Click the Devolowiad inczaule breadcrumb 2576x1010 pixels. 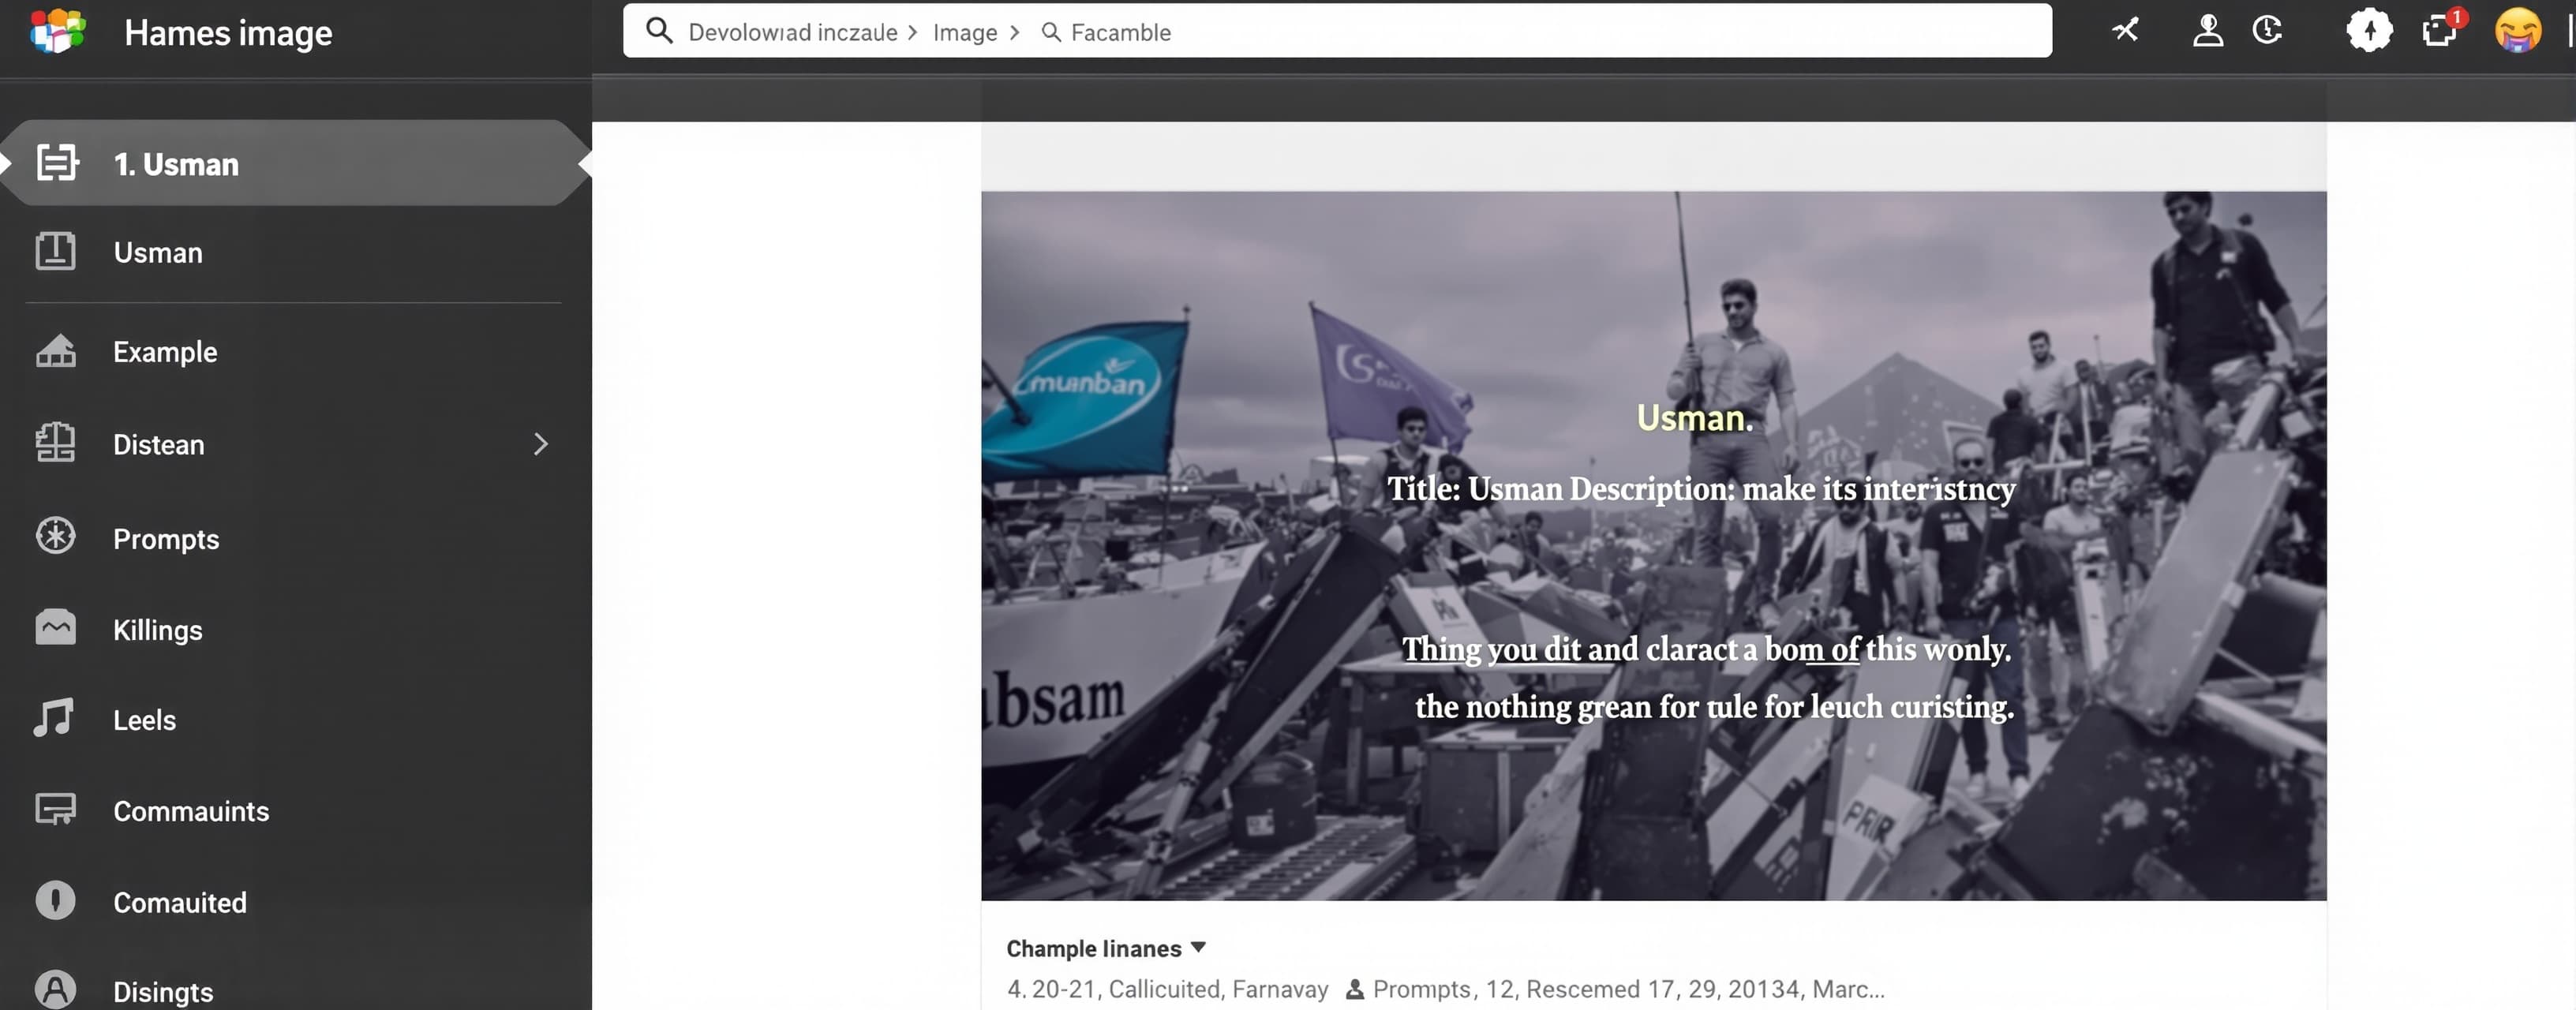tap(792, 32)
